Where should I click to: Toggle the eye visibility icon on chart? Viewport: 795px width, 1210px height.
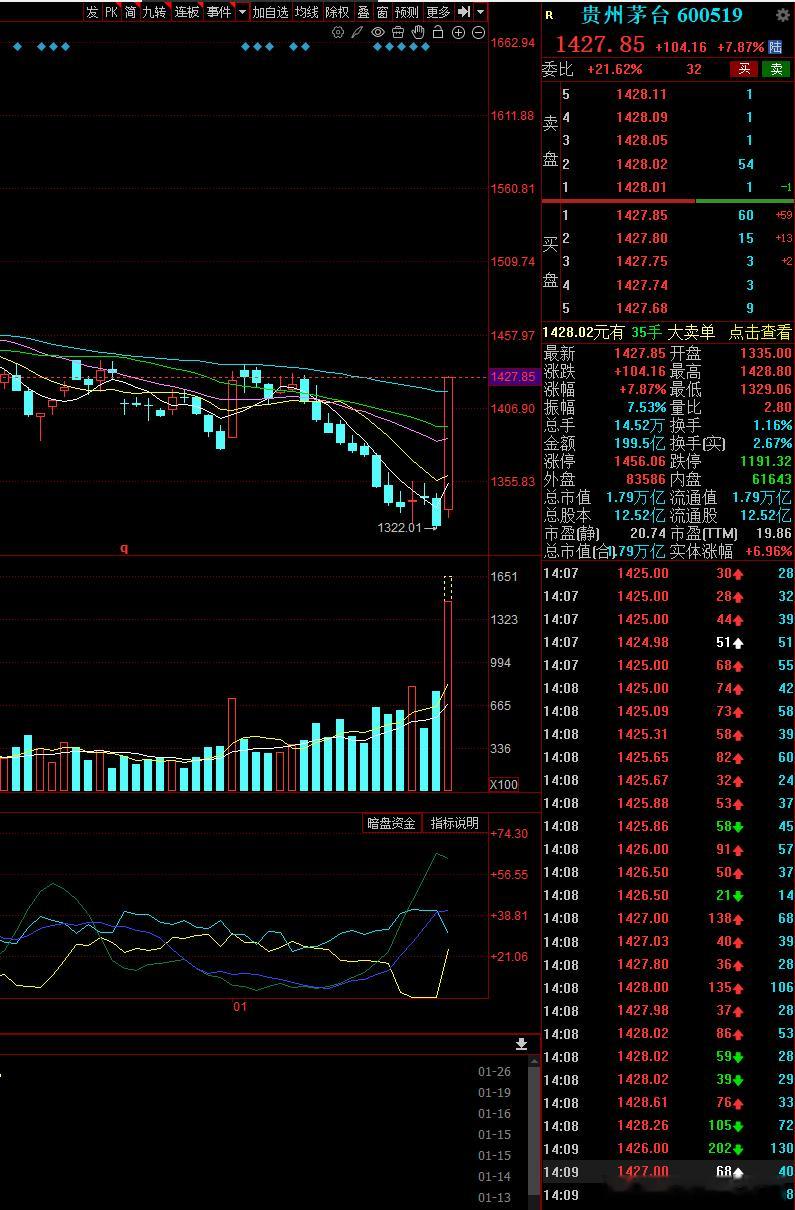[378, 33]
